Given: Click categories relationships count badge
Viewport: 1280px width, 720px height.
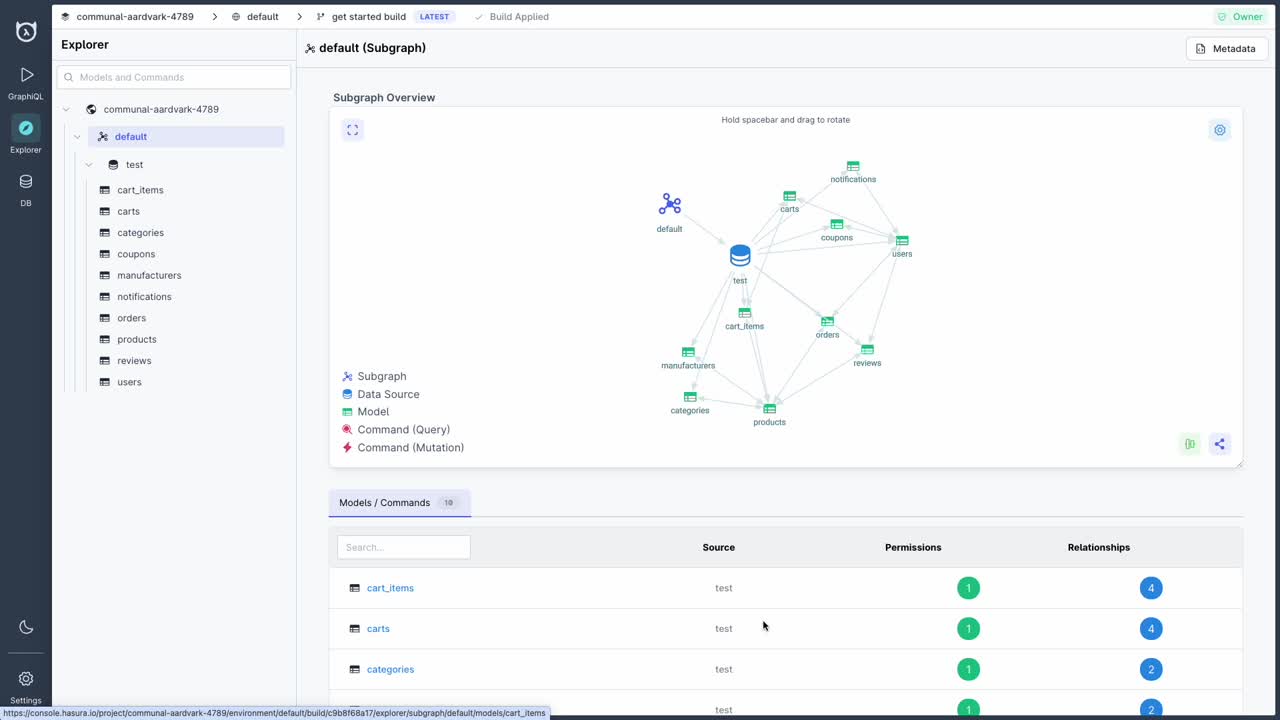Looking at the screenshot, I should pos(1151,670).
